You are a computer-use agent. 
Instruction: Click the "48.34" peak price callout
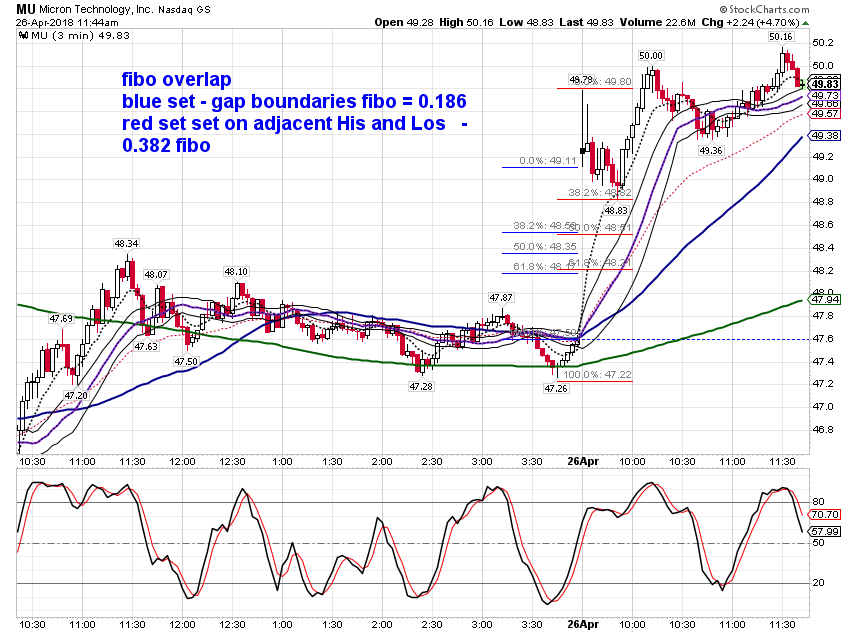pos(126,244)
